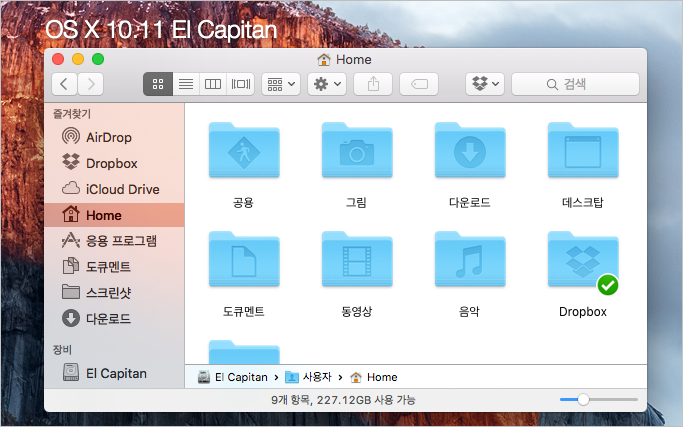Click the status bar item count text

(343, 400)
